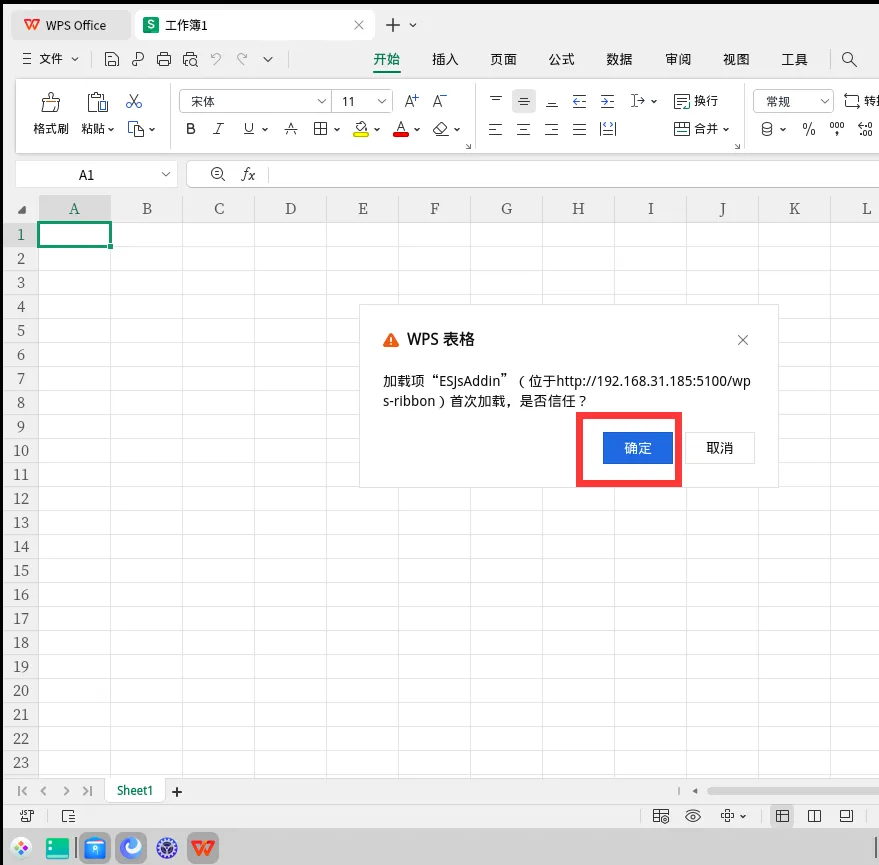Select column D header

(x=290, y=209)
